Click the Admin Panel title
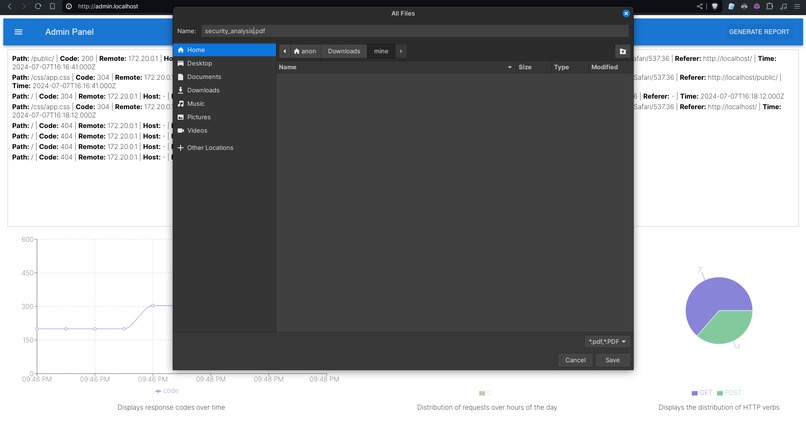The image size is (806, 421). tap(69, 32)
